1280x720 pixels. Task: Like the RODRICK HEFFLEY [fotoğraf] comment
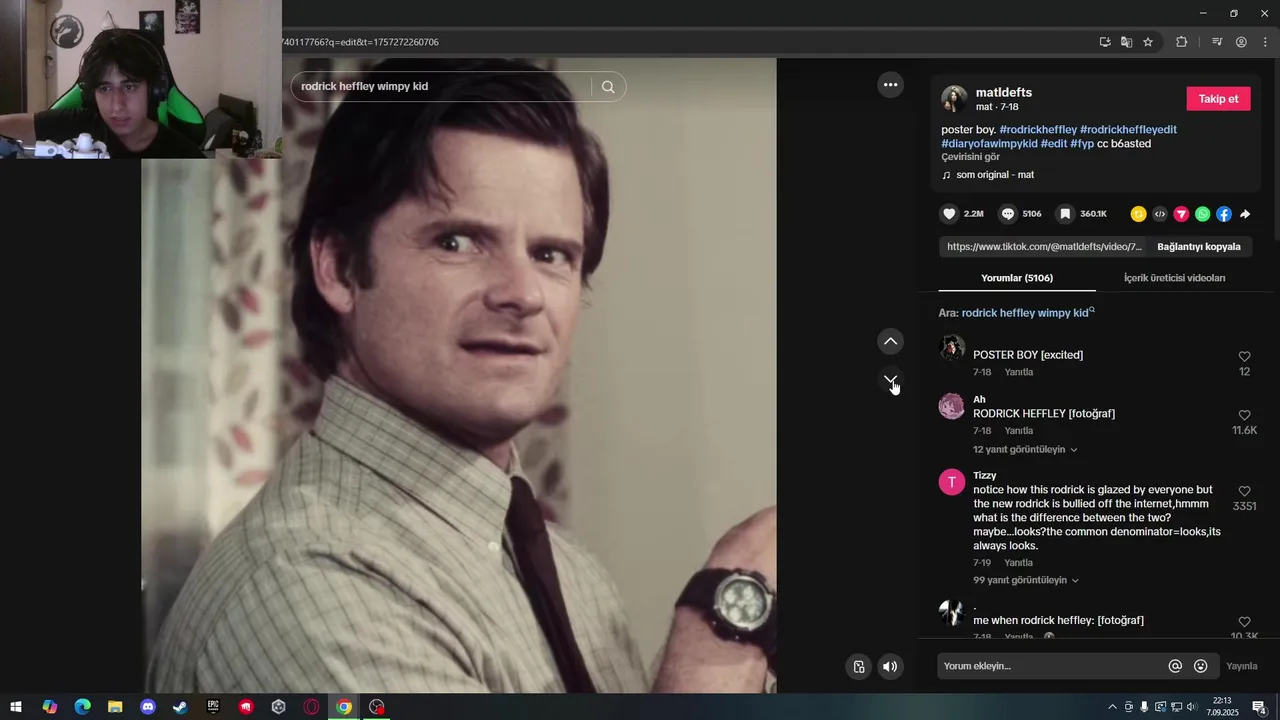click(x=1245, y=415)
